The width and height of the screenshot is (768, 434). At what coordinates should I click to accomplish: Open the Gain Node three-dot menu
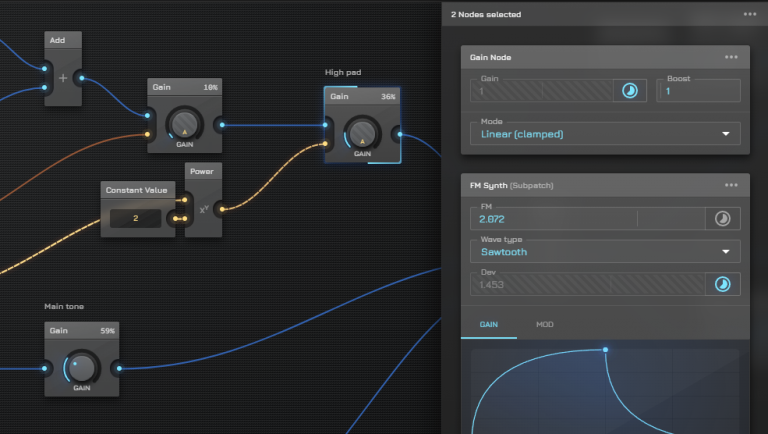tap(731, 57)
